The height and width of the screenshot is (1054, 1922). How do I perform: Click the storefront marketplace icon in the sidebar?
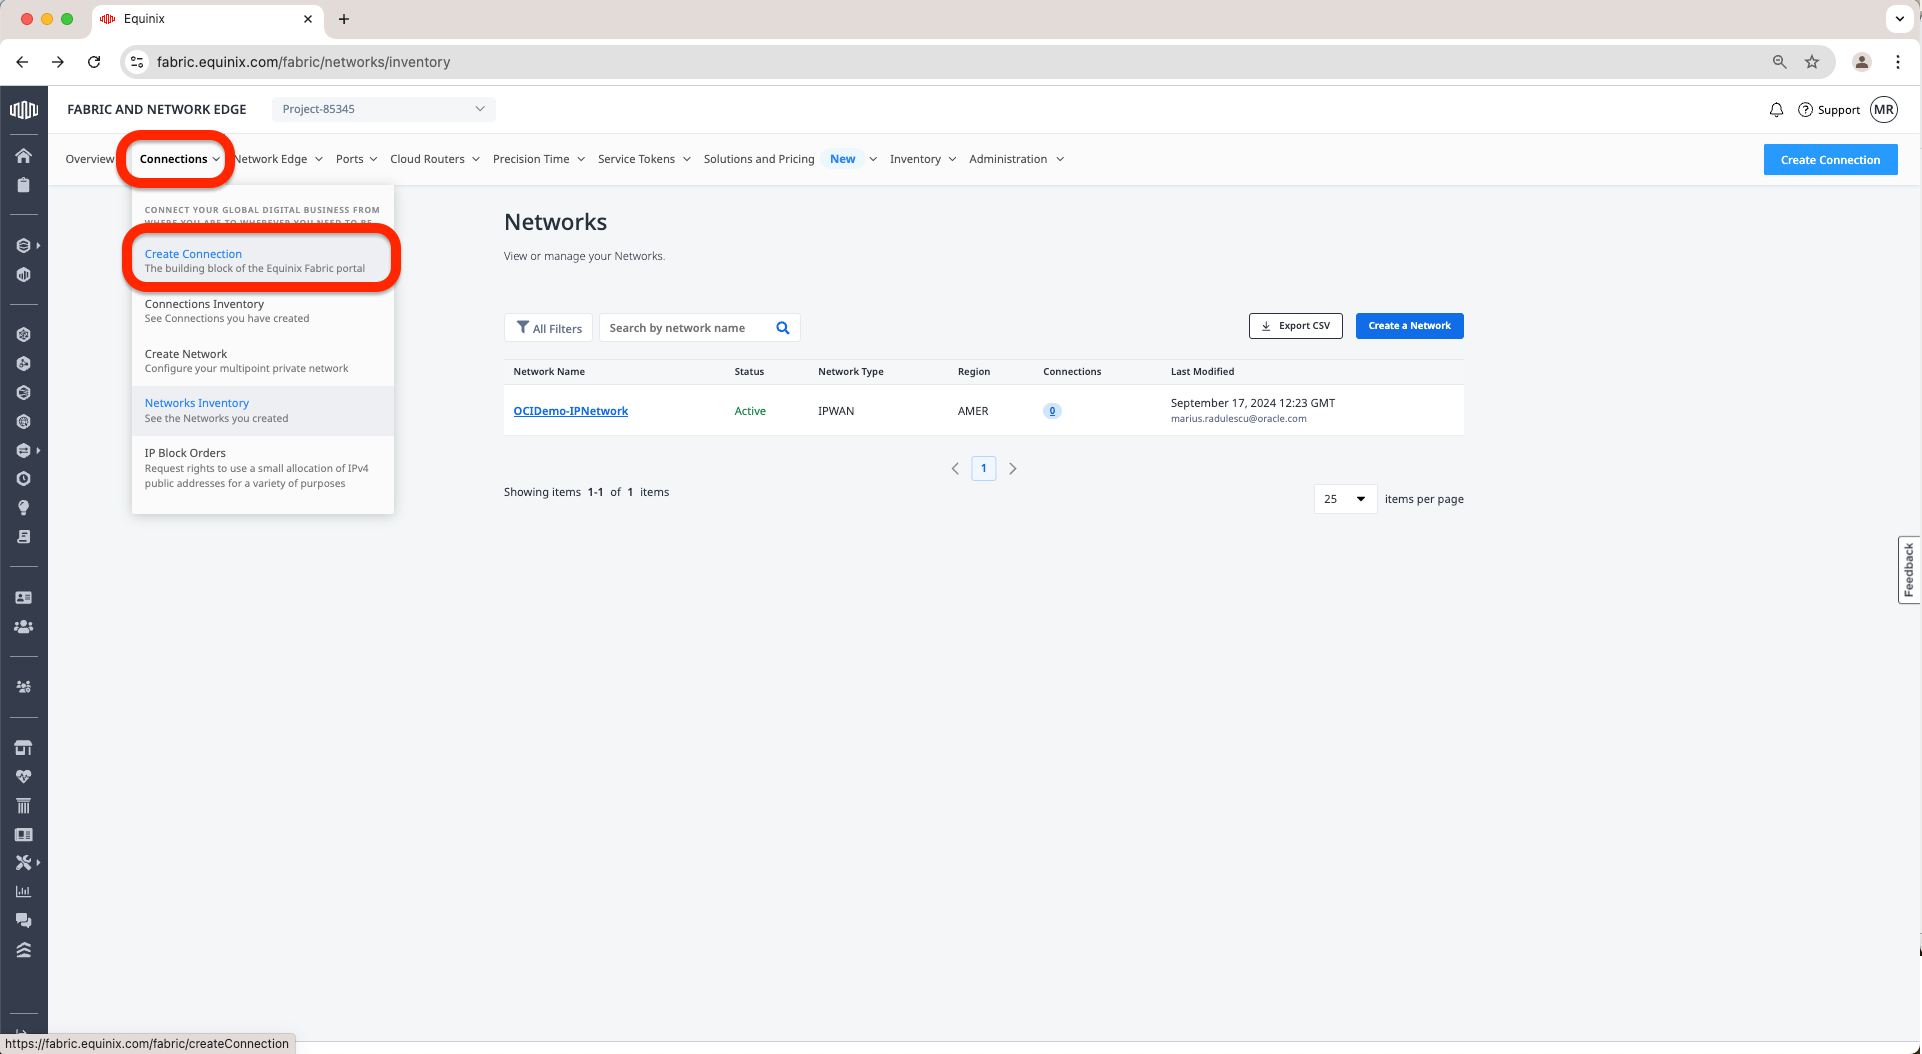(23, 748)
